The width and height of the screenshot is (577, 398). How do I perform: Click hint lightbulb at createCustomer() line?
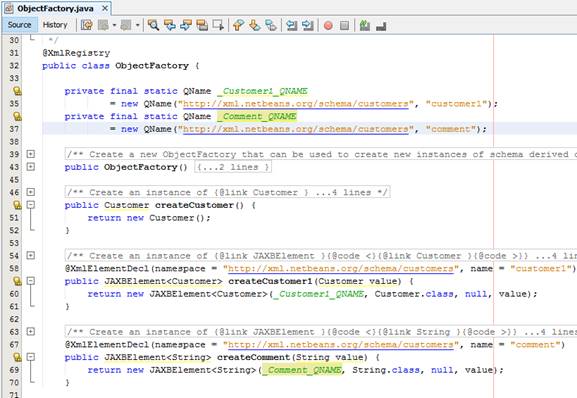pos(17,205)
